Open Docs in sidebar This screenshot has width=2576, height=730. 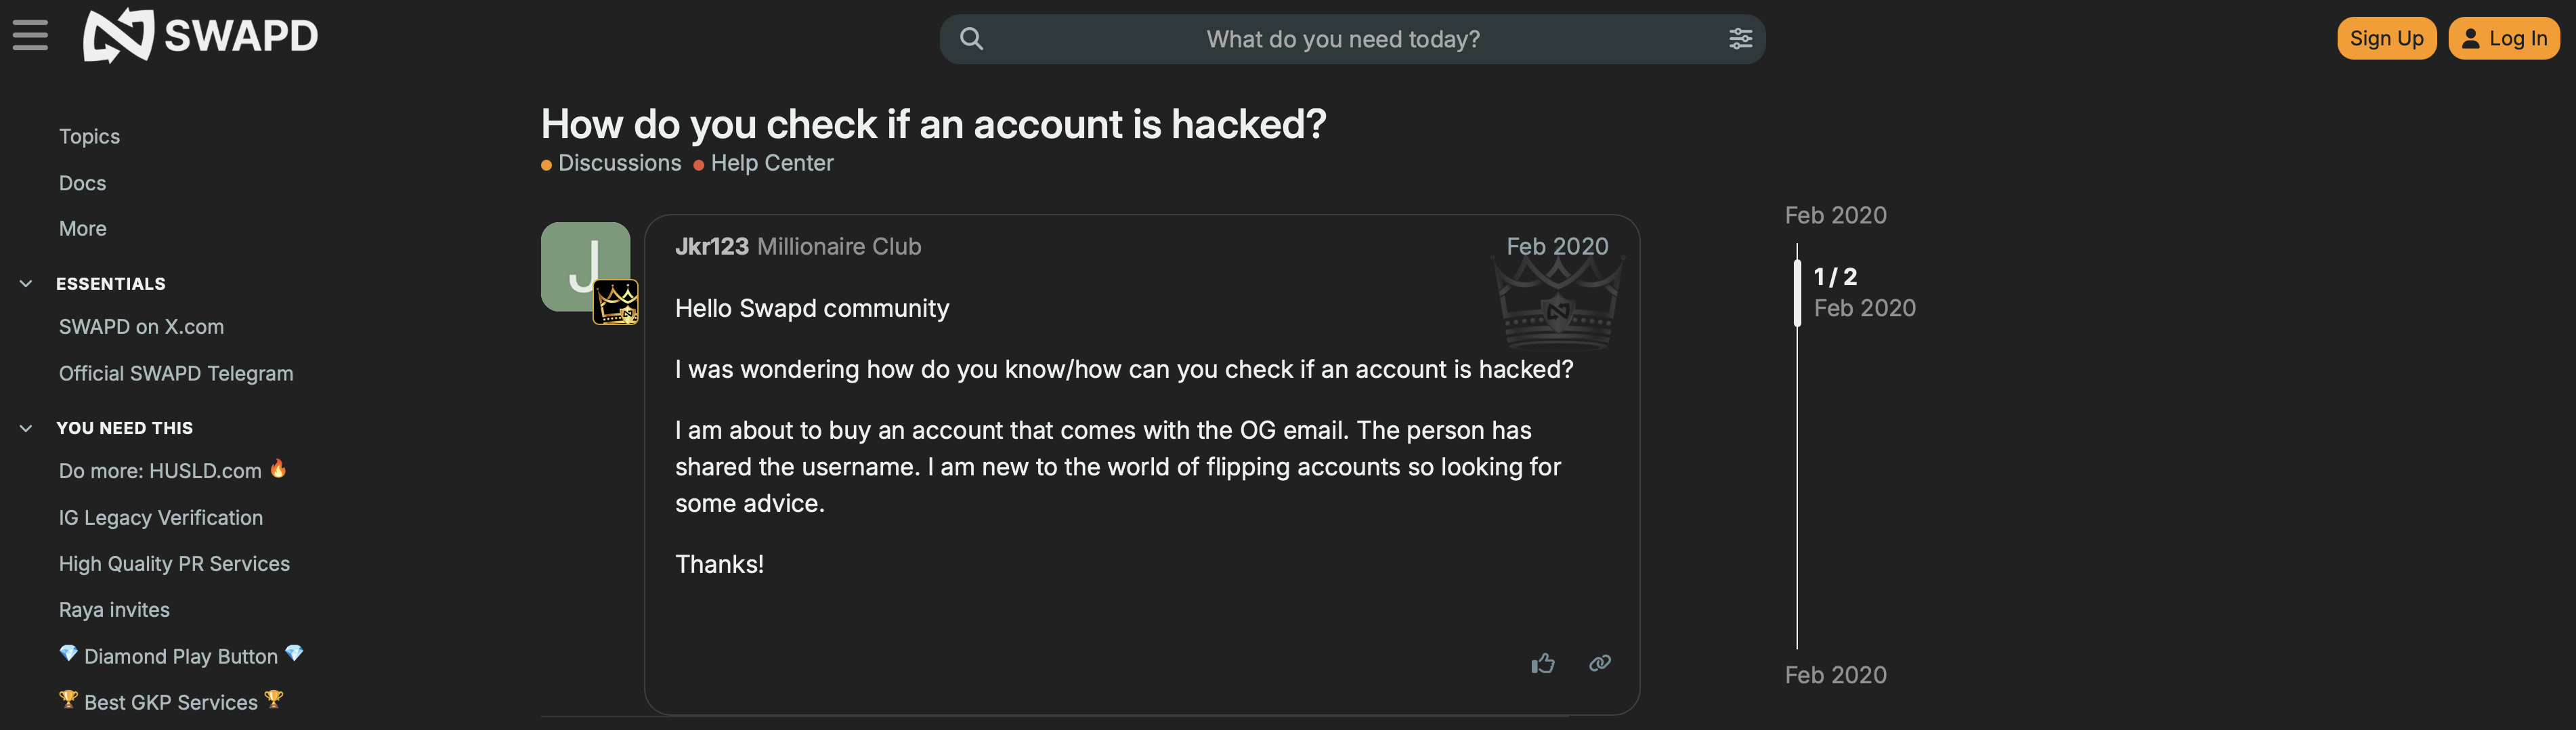click(x=82, y=183)
